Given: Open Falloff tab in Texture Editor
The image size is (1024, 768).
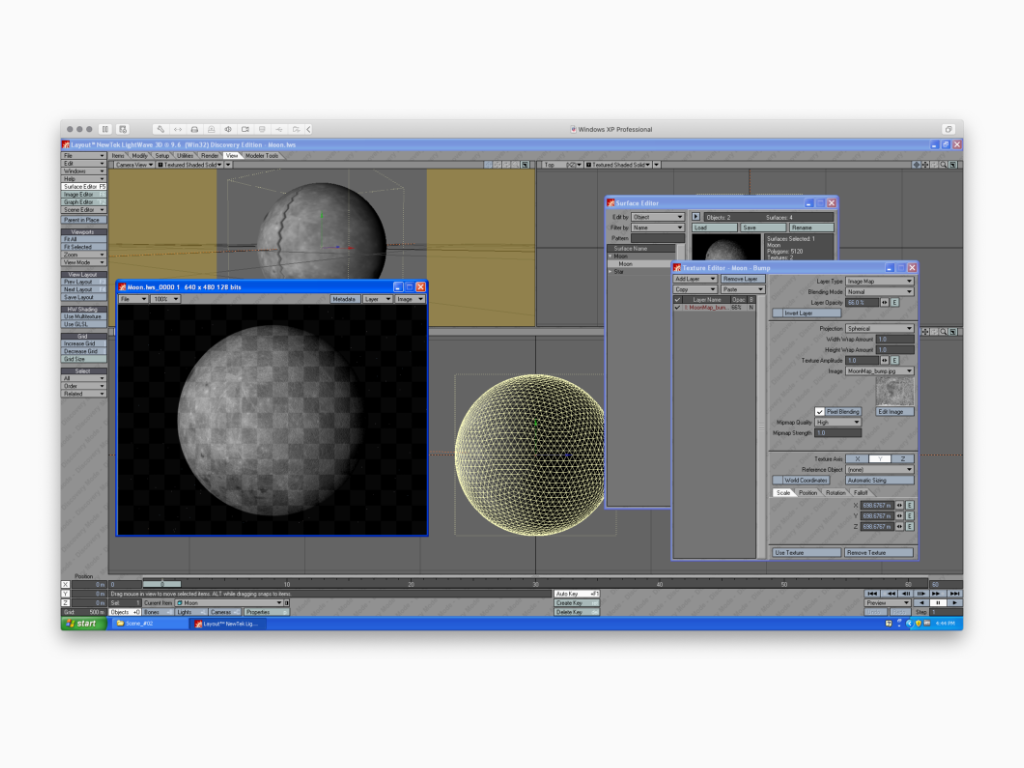Looking at the screenshot, I should [x=861, y=492].
